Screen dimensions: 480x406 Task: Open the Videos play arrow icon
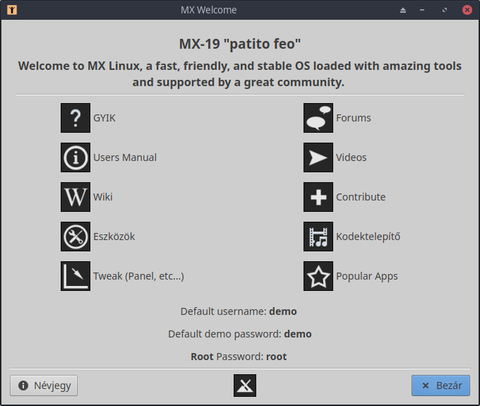pyautogui.click(x=318, y=157)
